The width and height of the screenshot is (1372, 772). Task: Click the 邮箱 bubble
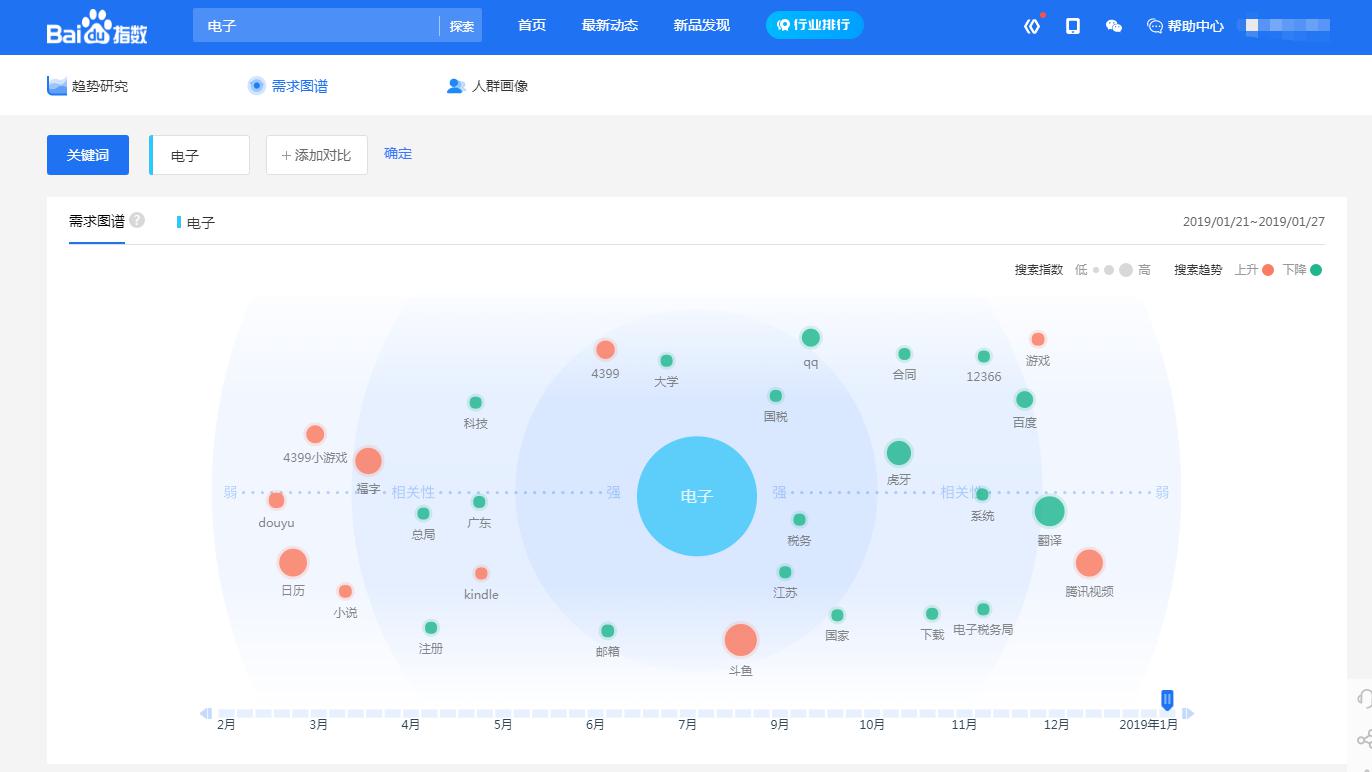point(607,631)
